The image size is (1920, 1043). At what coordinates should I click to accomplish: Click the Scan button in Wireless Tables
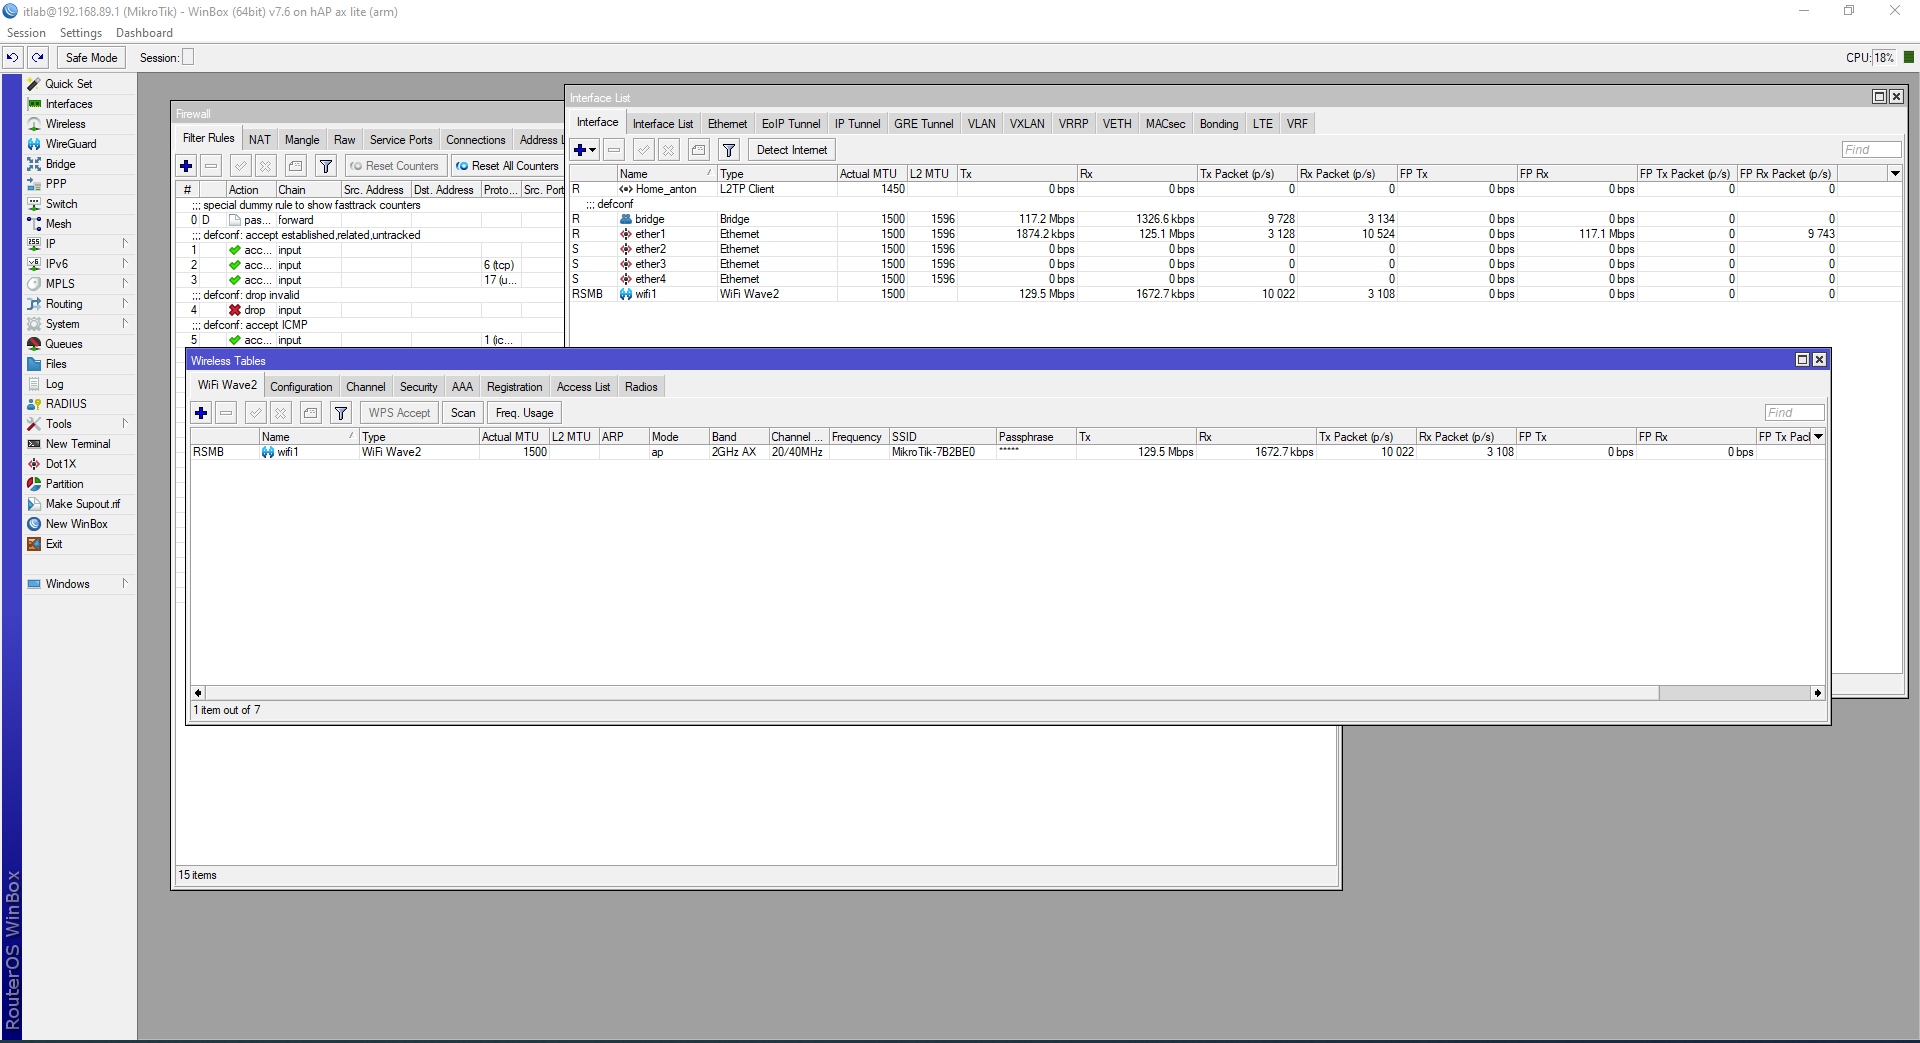[x=463, y=413]
